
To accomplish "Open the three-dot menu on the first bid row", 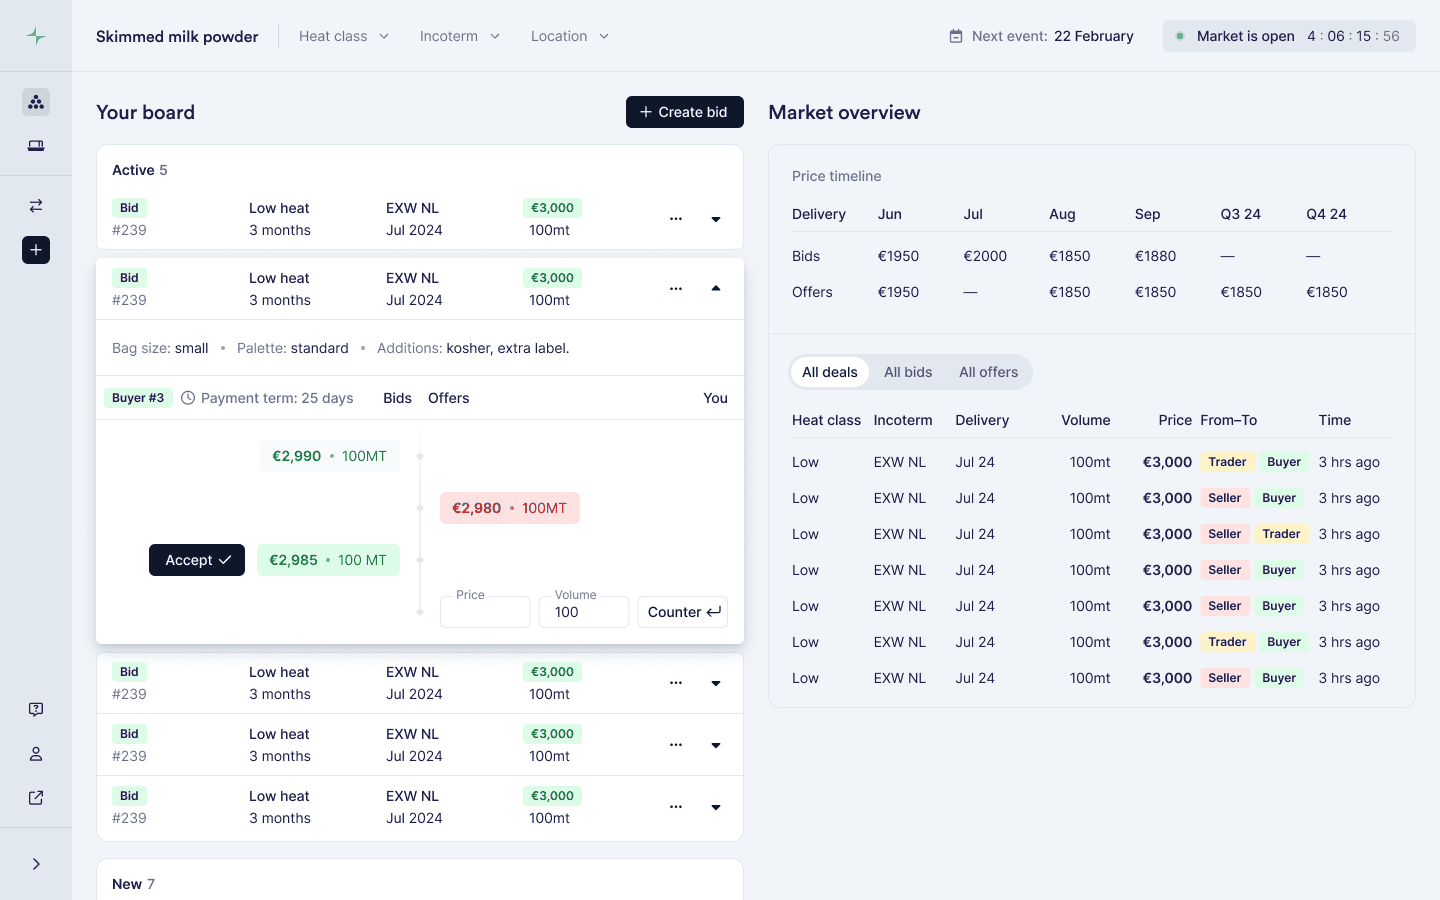I will (676, 219).
